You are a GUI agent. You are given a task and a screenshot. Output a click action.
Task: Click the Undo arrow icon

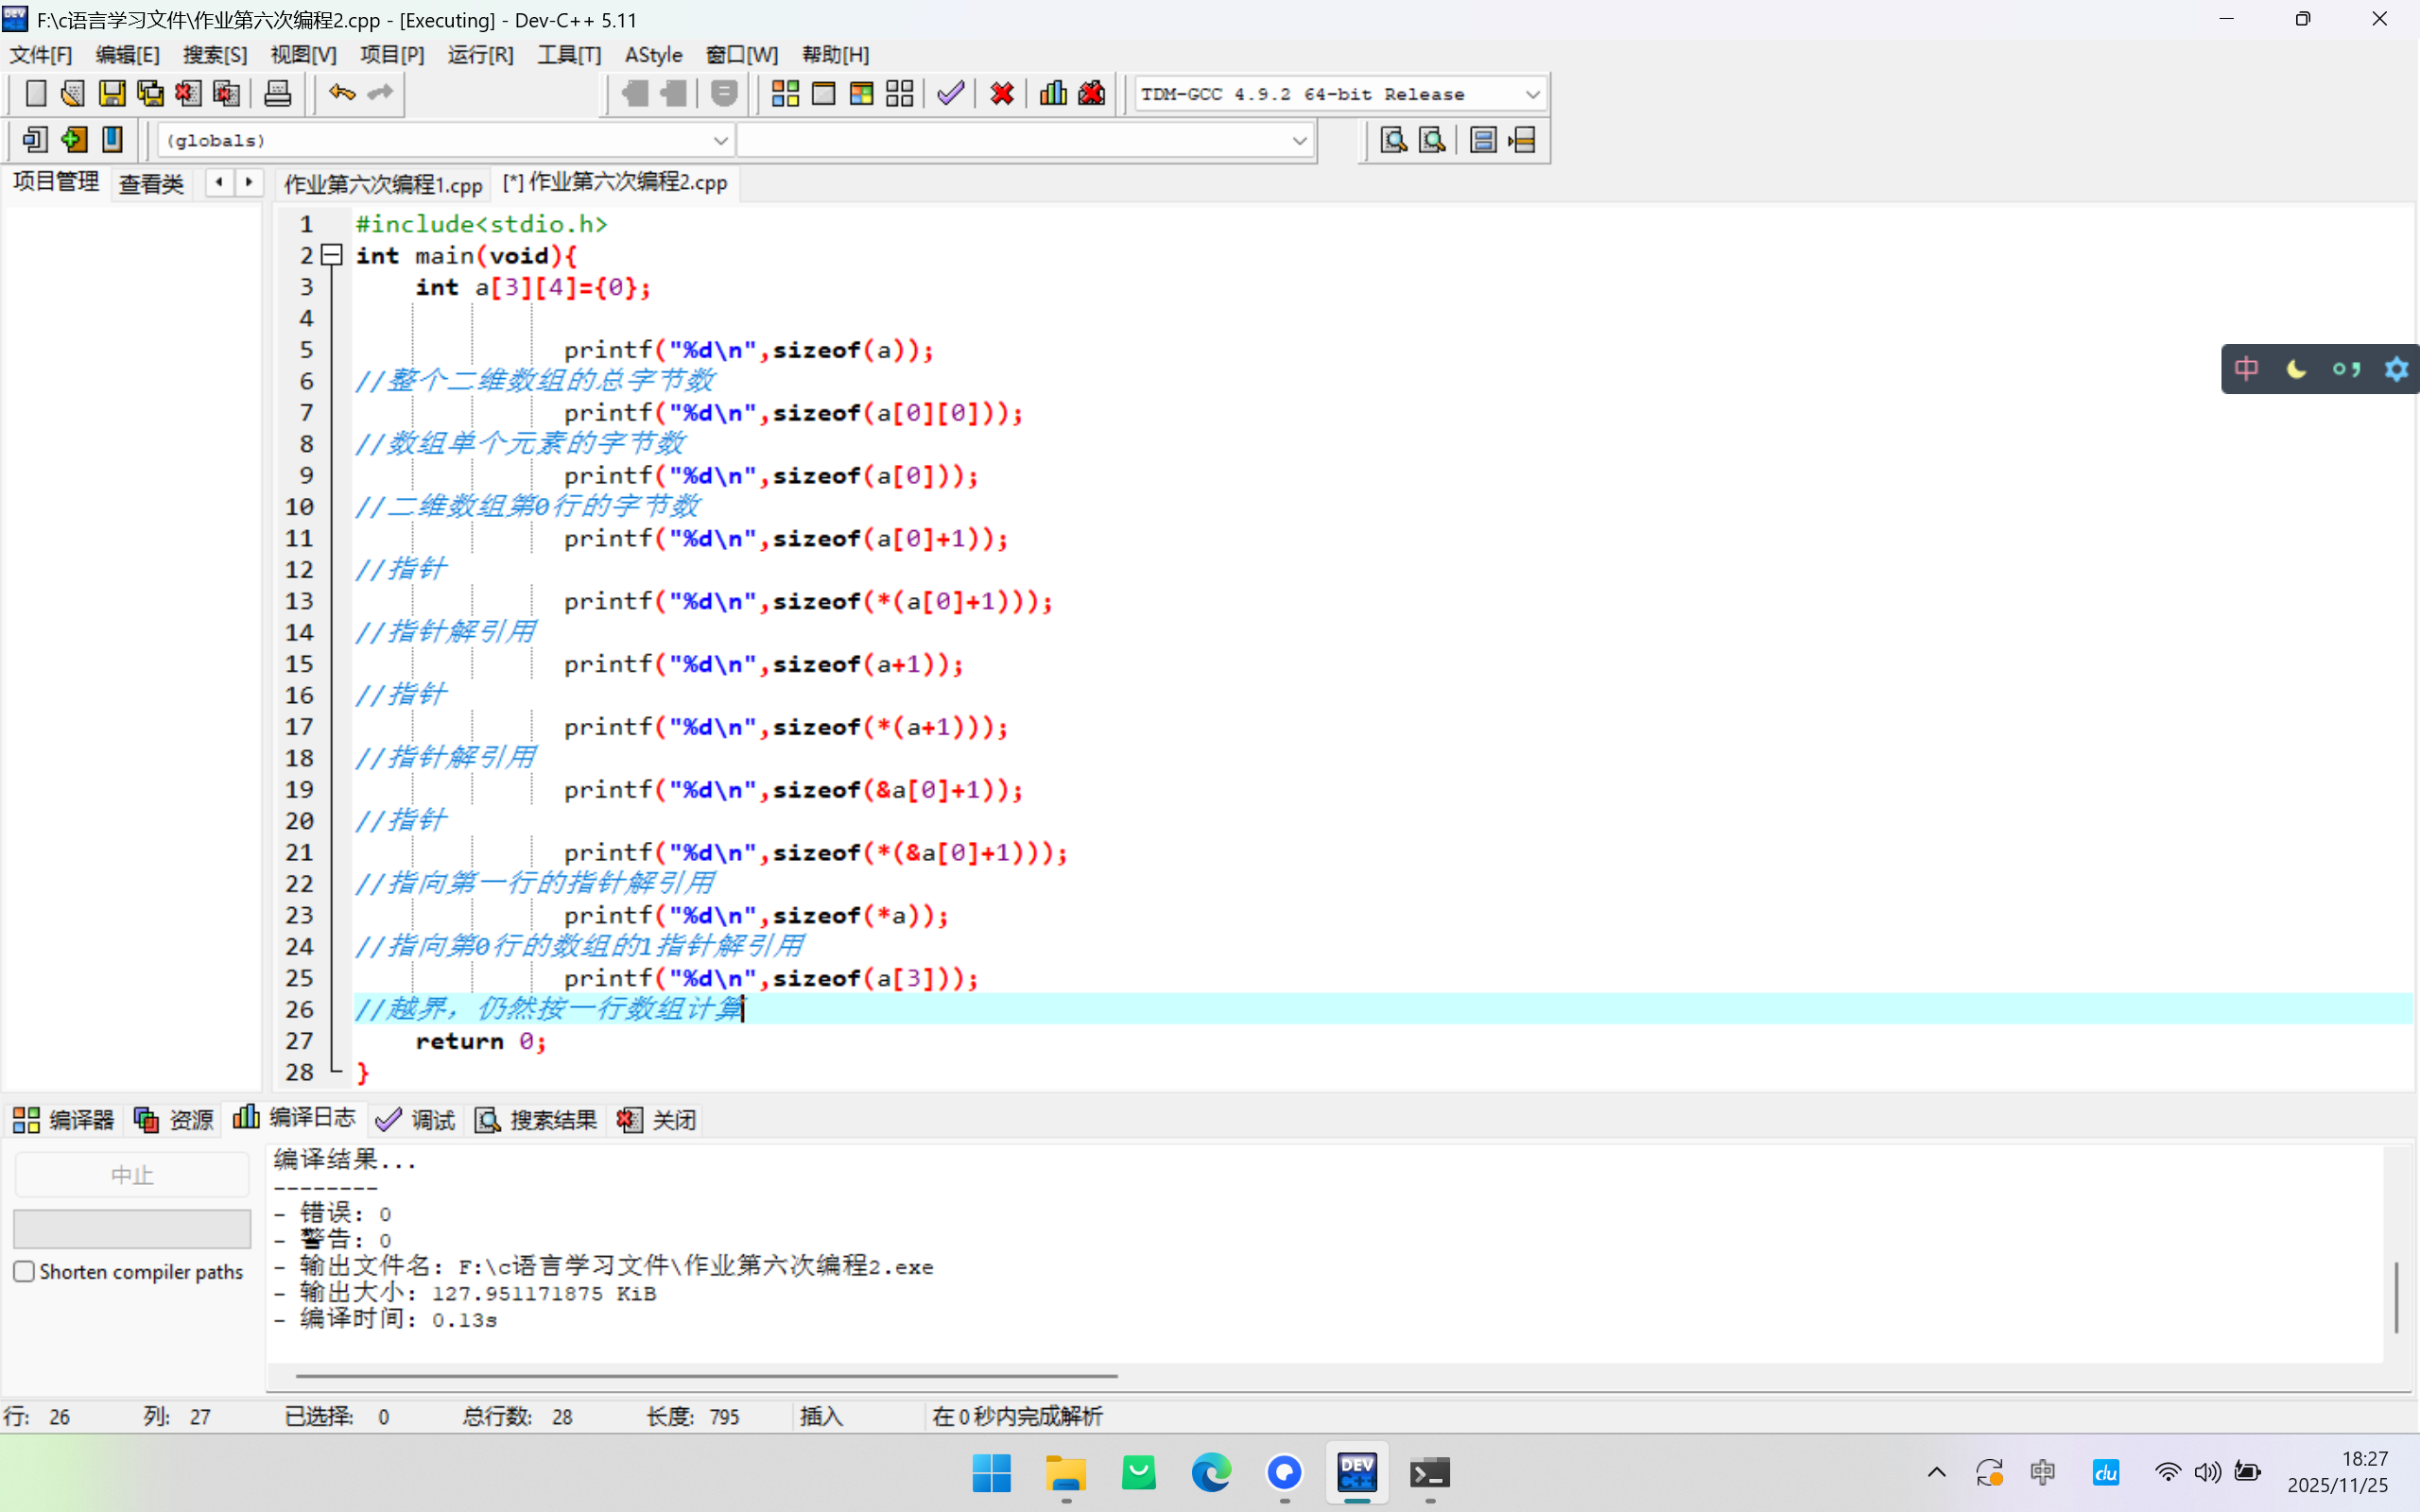click(x=342, y=93)
